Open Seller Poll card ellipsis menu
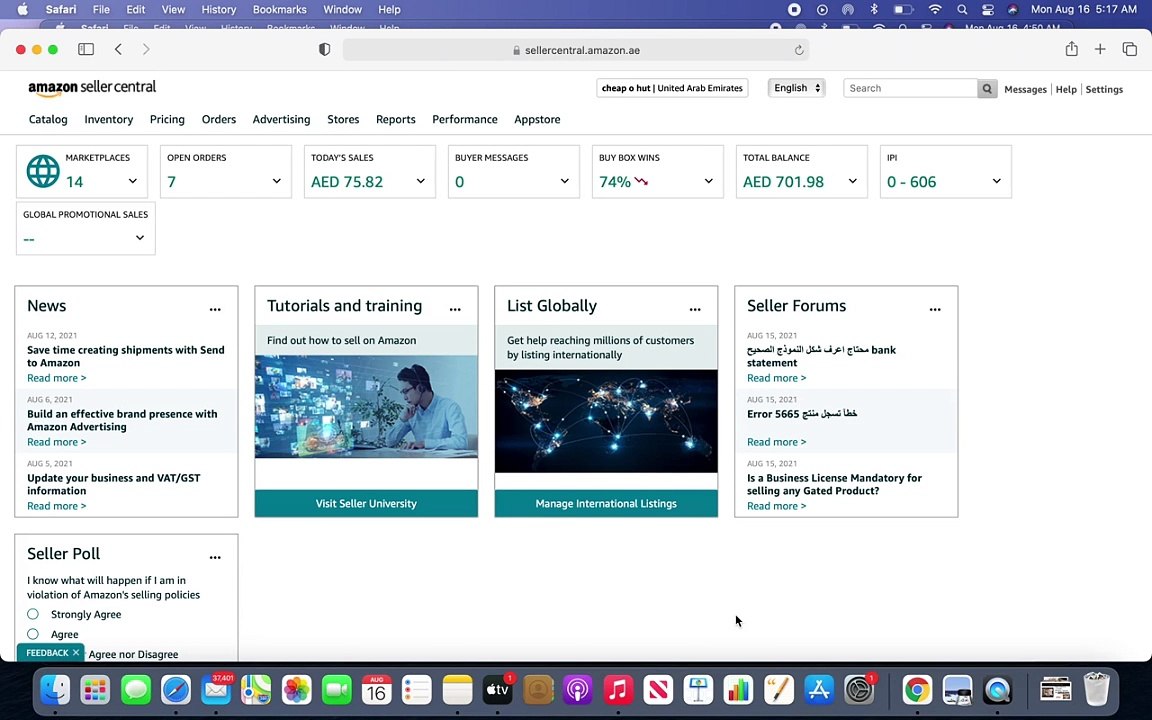The width and height of the screenshot is (1152, 720). coord(215,557)
